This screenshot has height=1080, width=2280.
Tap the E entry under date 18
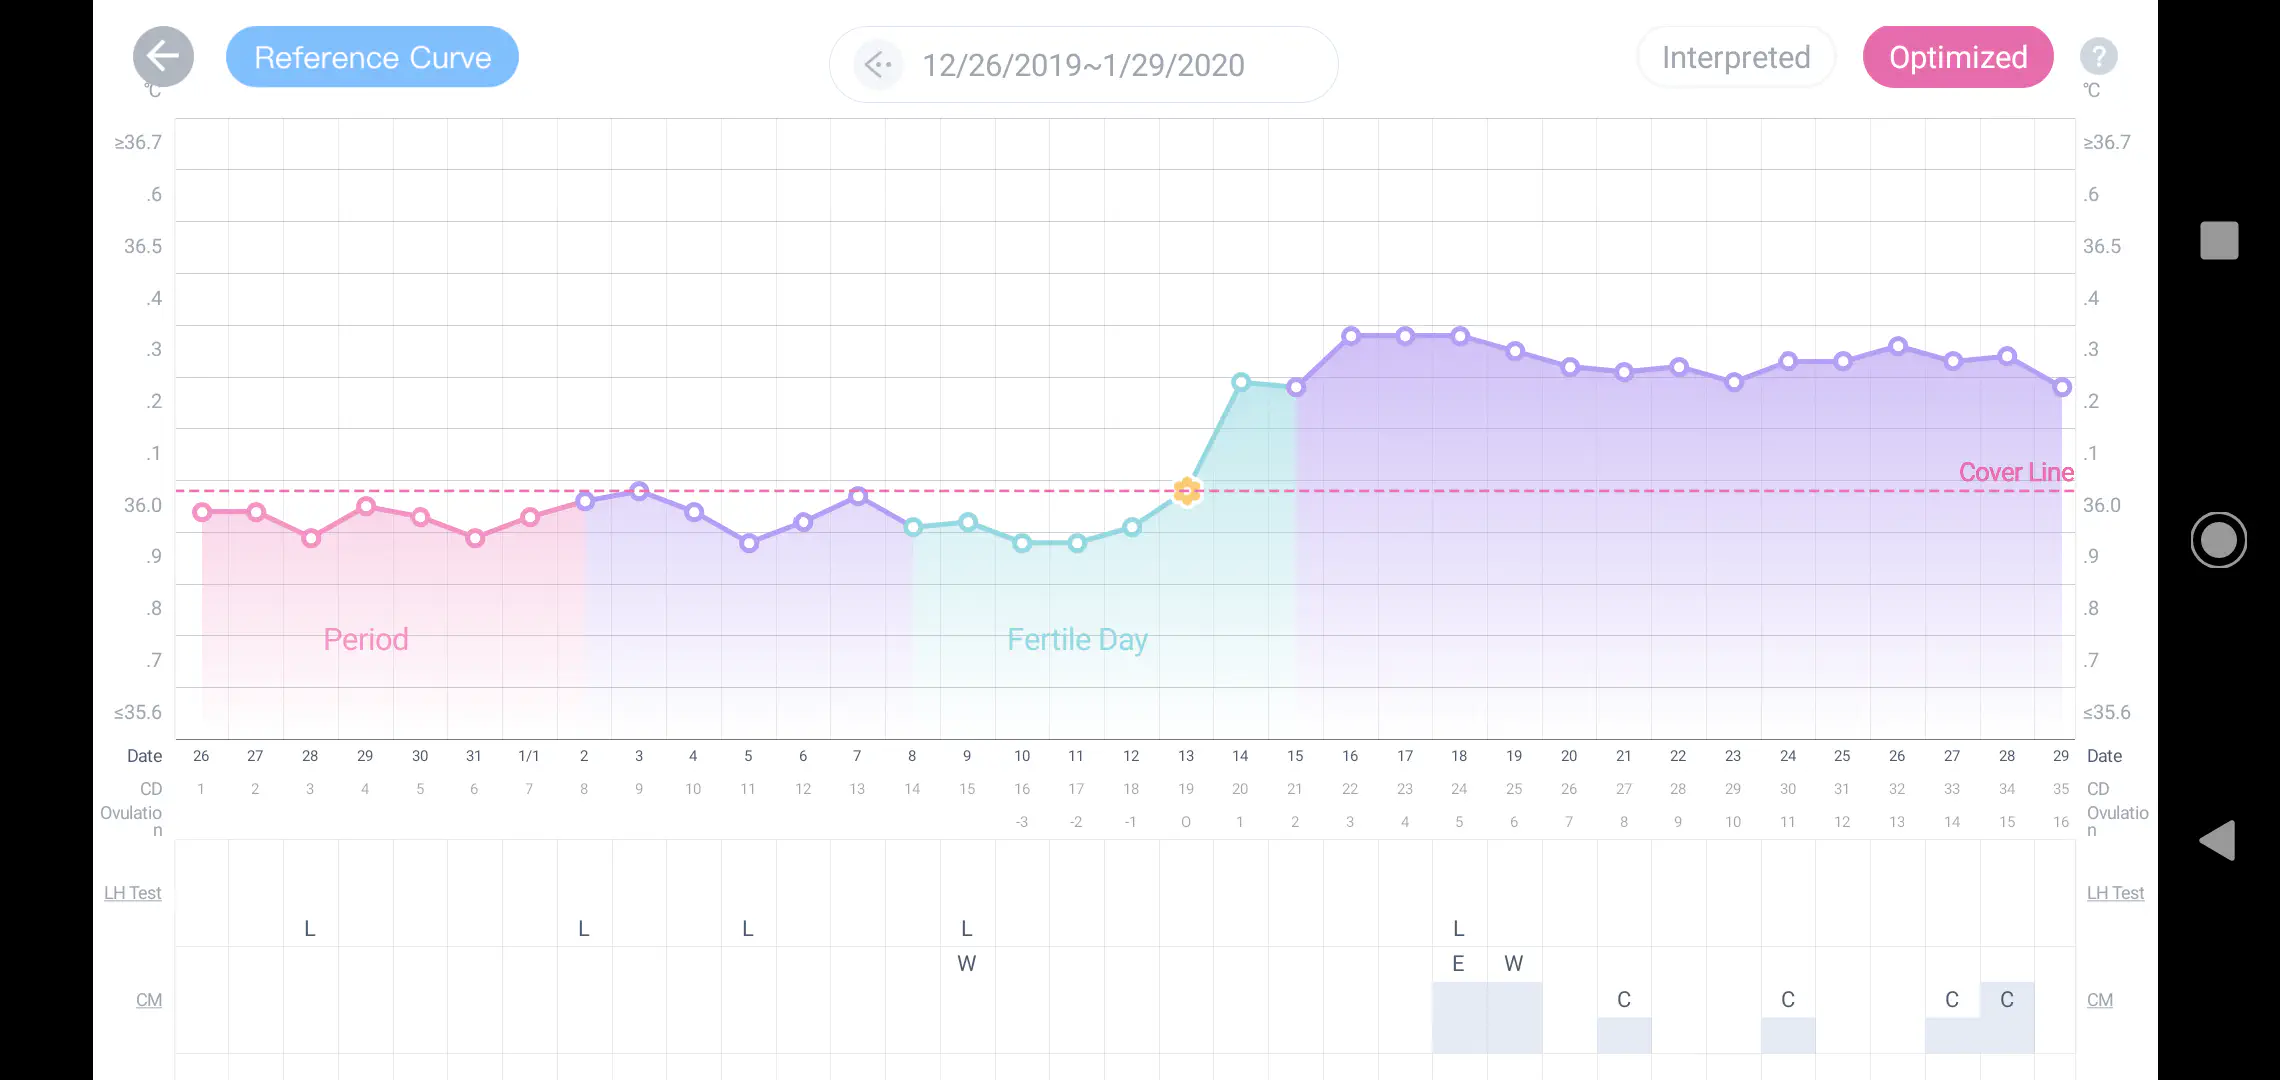click(x=1458, y=964)
